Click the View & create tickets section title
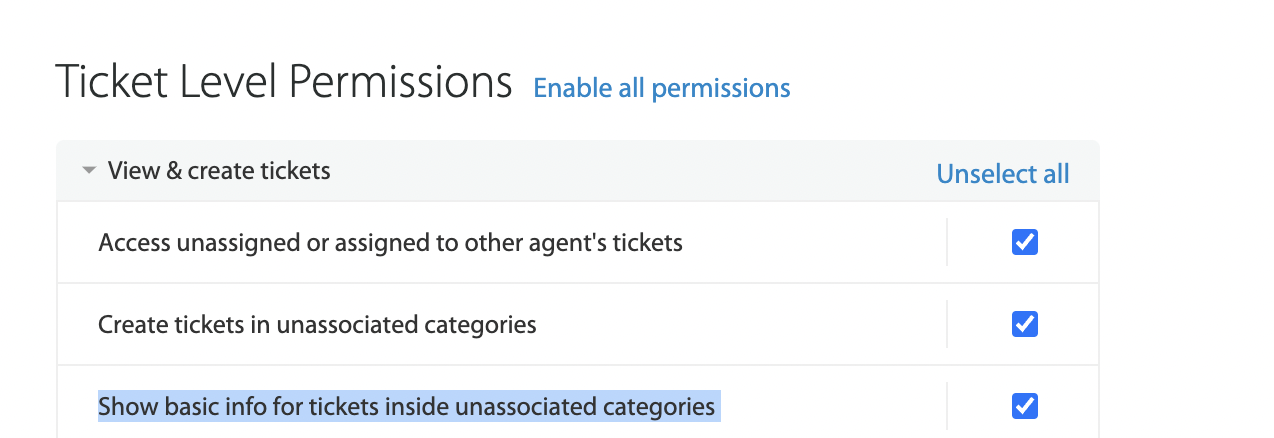 [218, 171]
